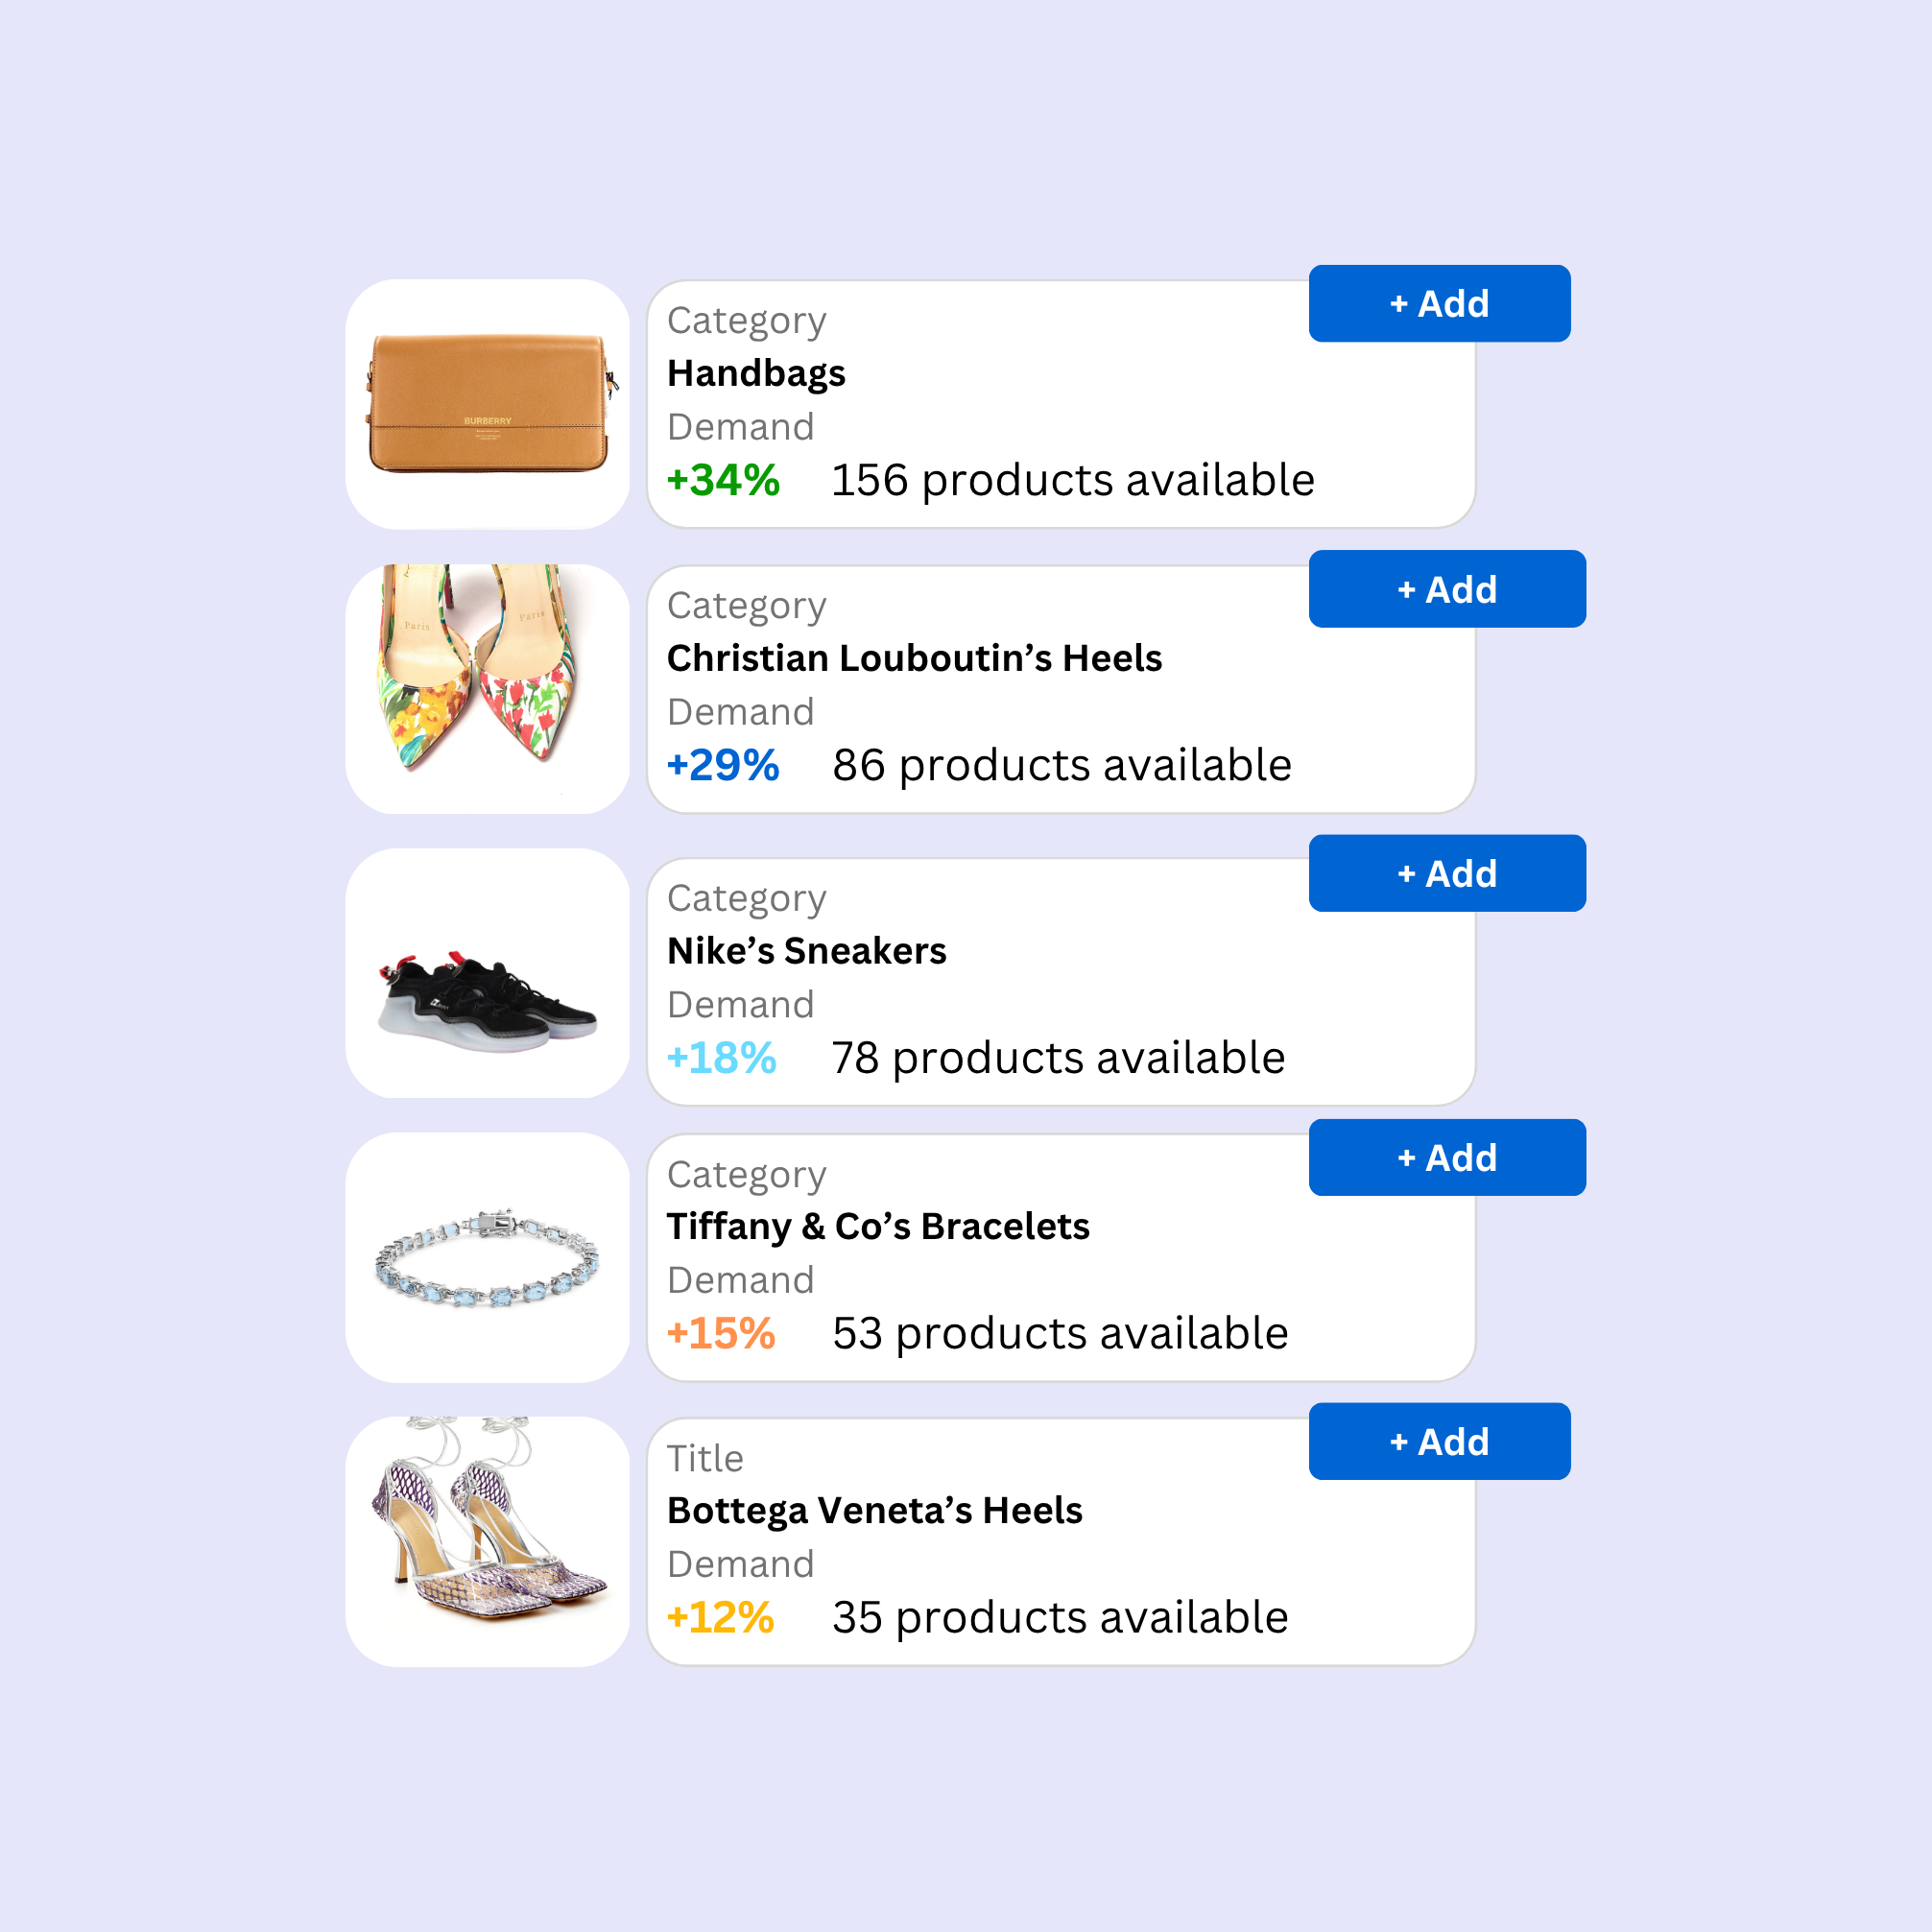The height and width of the screenshot is (1932, 1932).
Task: Open the Bottega Veneta mesh heels image
Action: pyautogui.click(x=488, y=1541)
